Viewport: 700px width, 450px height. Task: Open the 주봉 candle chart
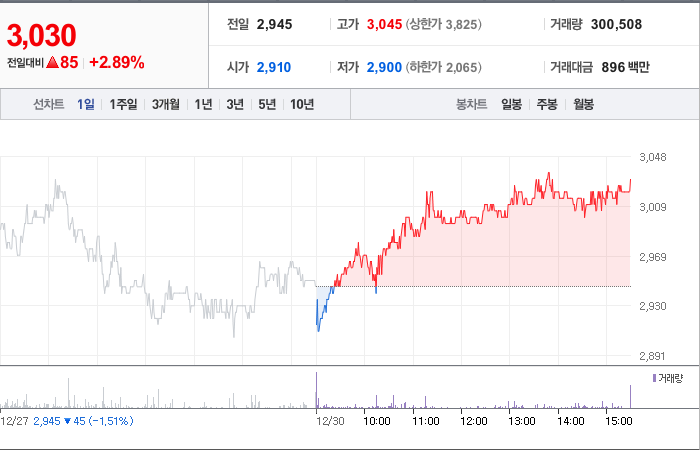tap(547, 104)
